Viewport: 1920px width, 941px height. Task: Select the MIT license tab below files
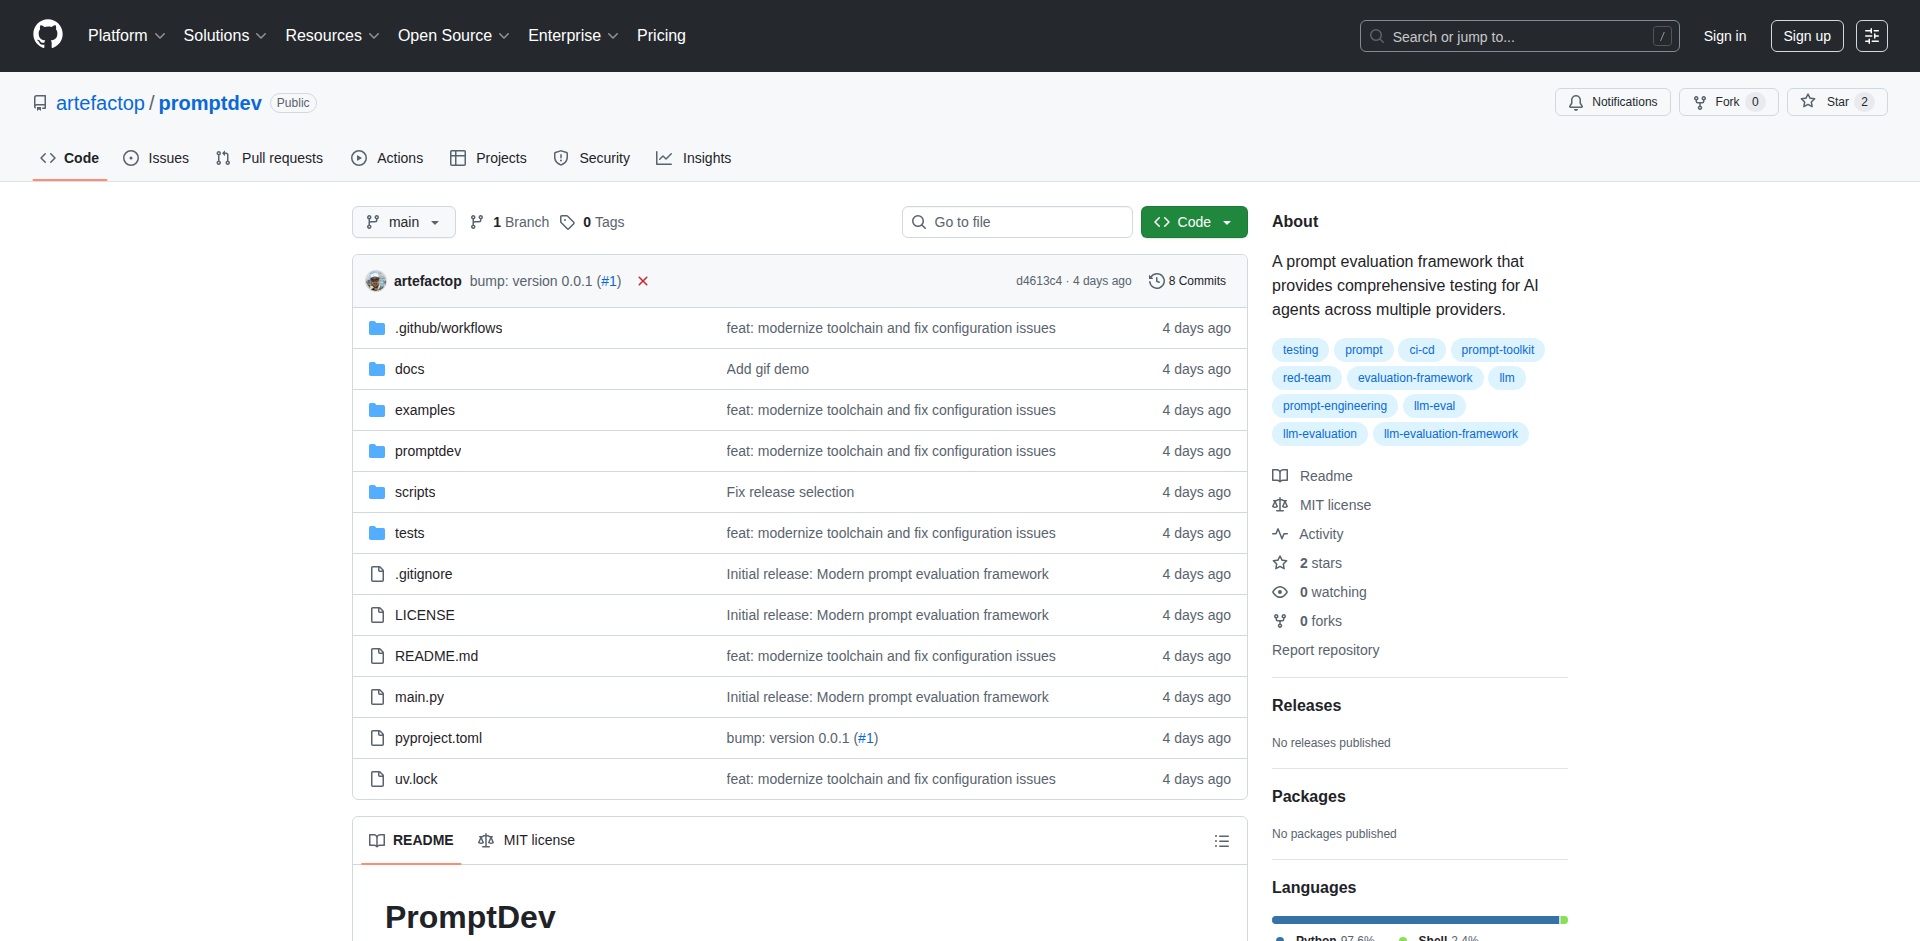[x=527, y=840]
